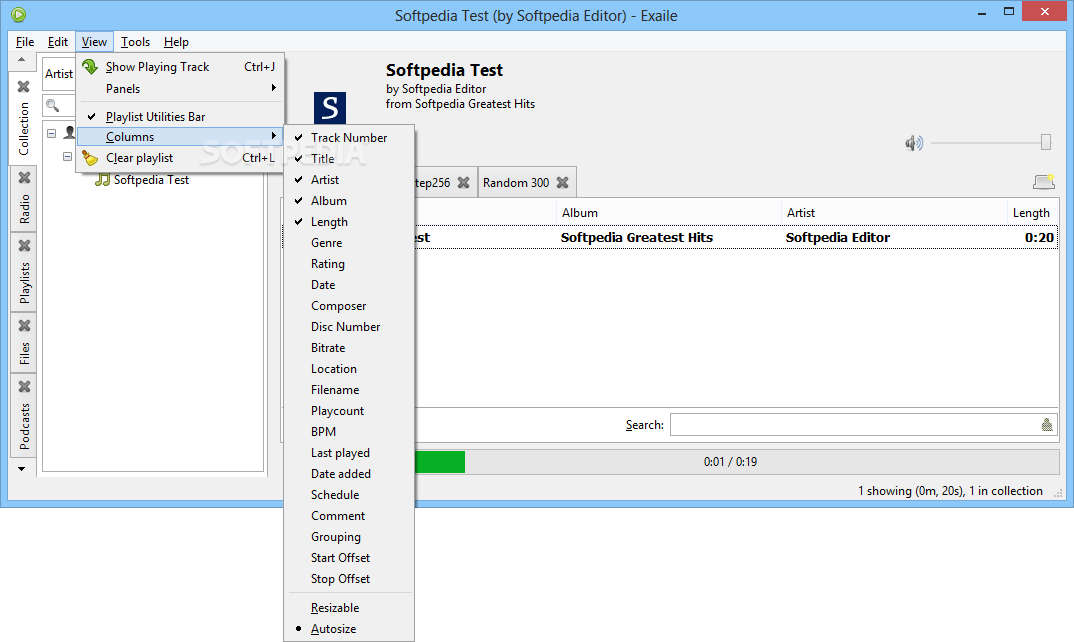Viewport: 1074px width, 642px height.
Task: Uncheck the Length column
Action: 349,222
